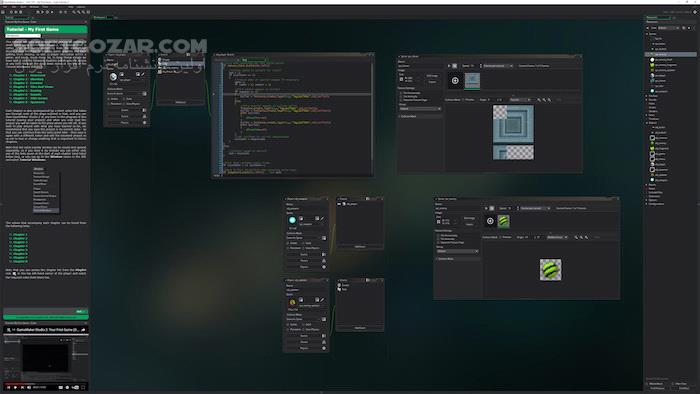
Task: Toggle Visible checkbox in top-left object editor
Action: pyautogui.click(x=109, y=99)
